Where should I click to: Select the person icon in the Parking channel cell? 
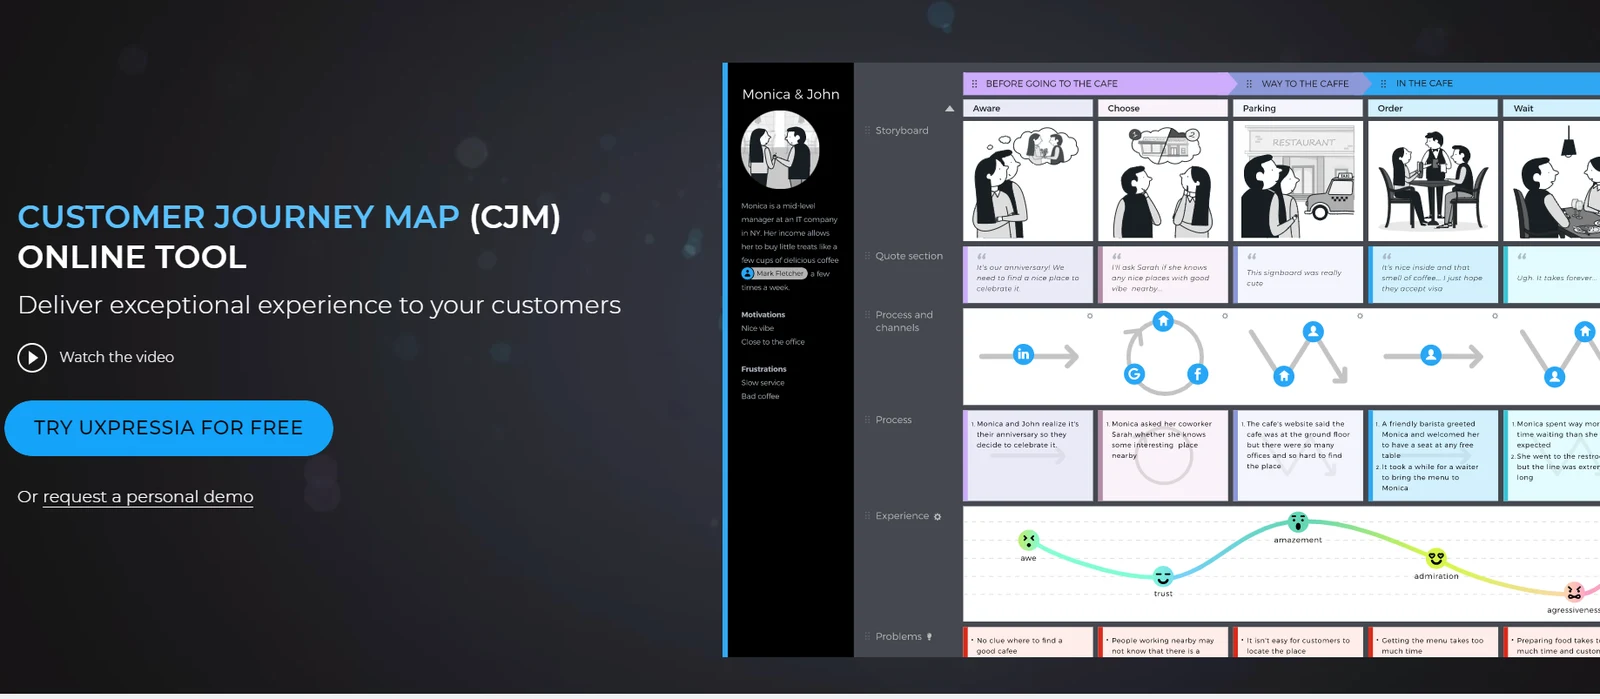tap(1314, 331)
